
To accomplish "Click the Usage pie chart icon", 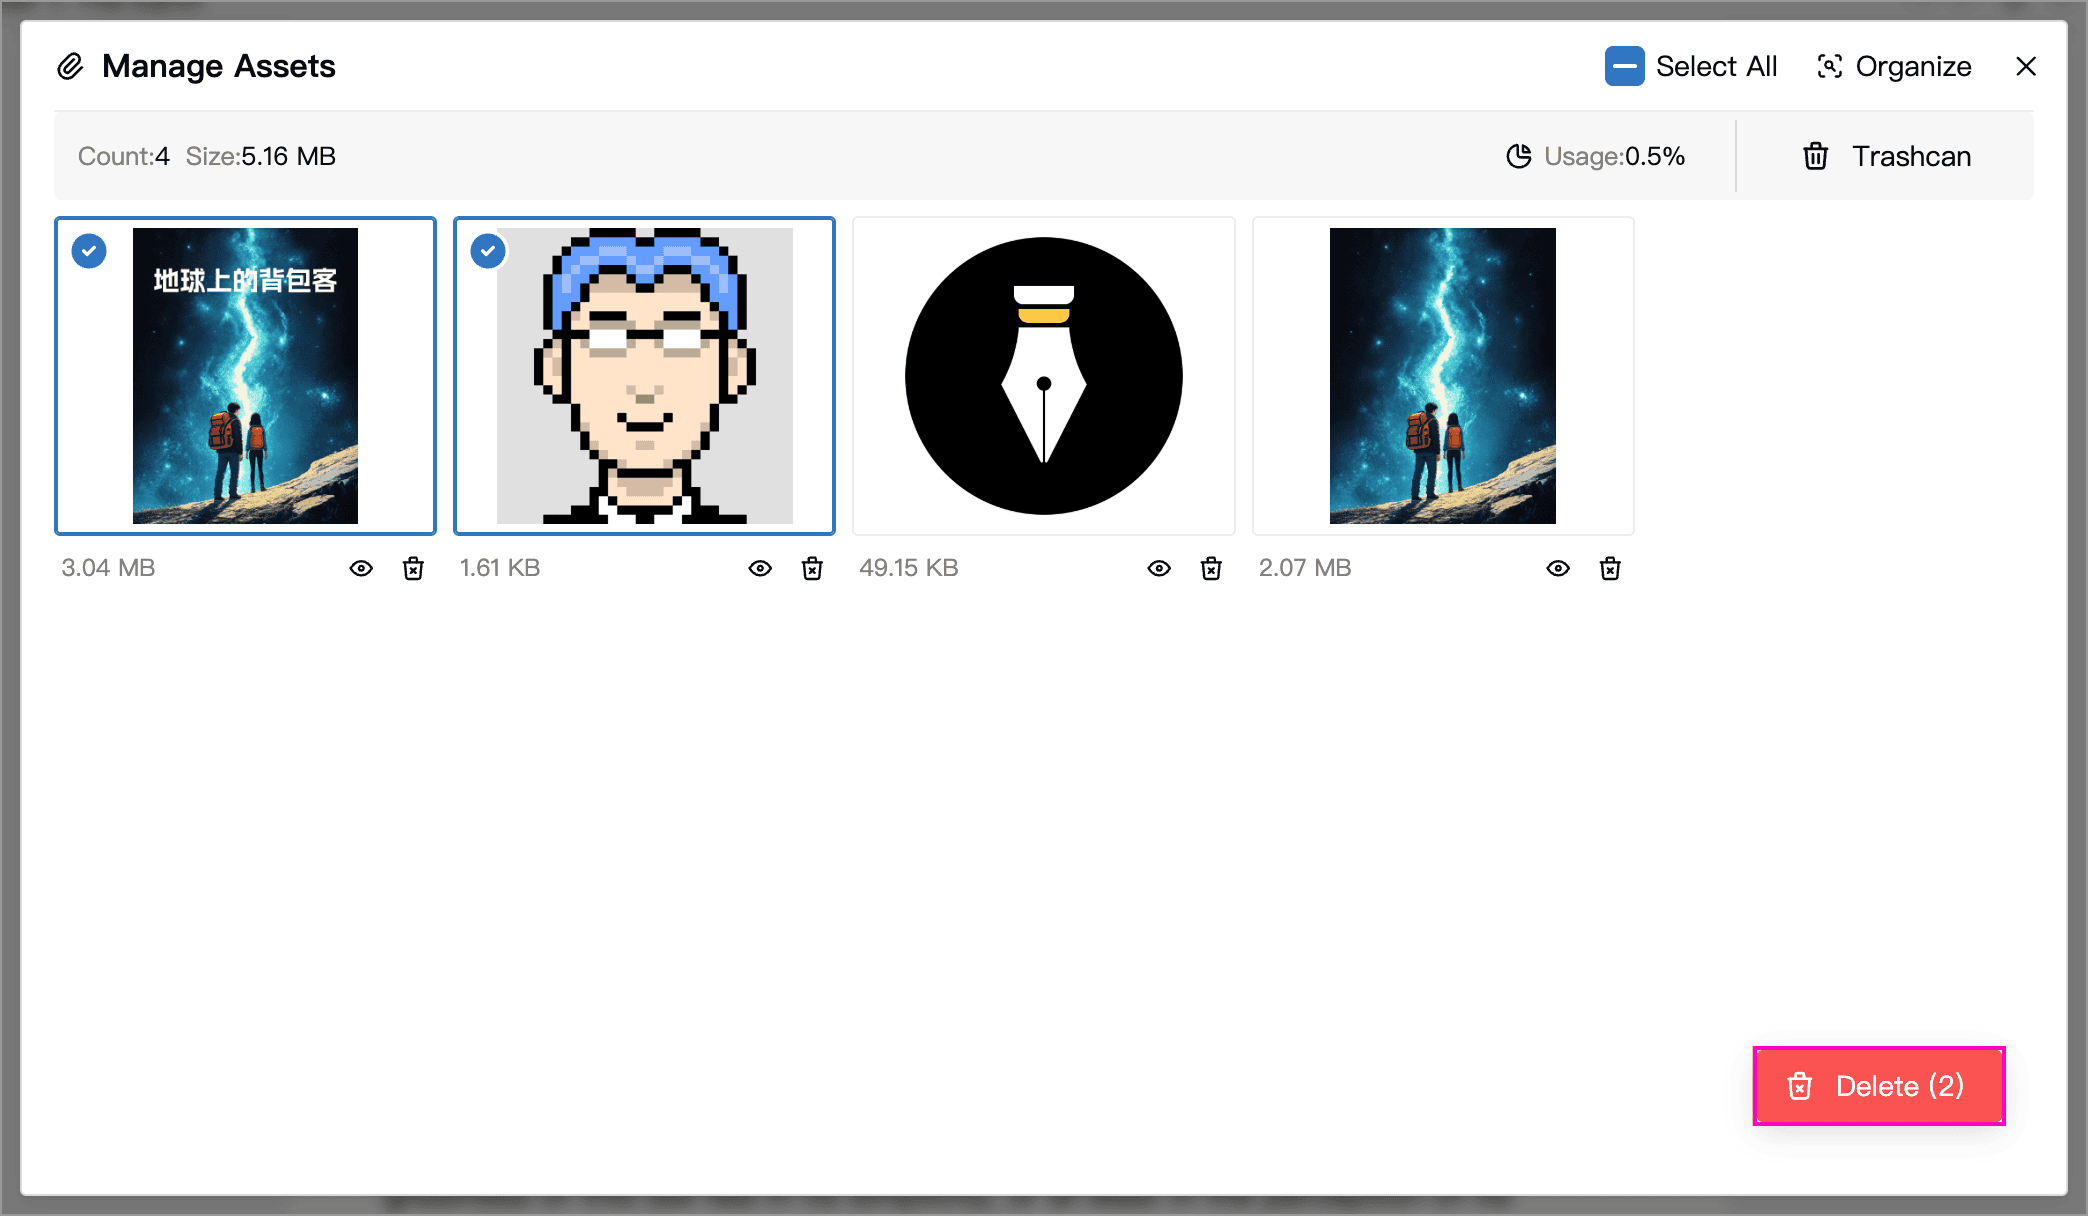I will click(1519, 156).
